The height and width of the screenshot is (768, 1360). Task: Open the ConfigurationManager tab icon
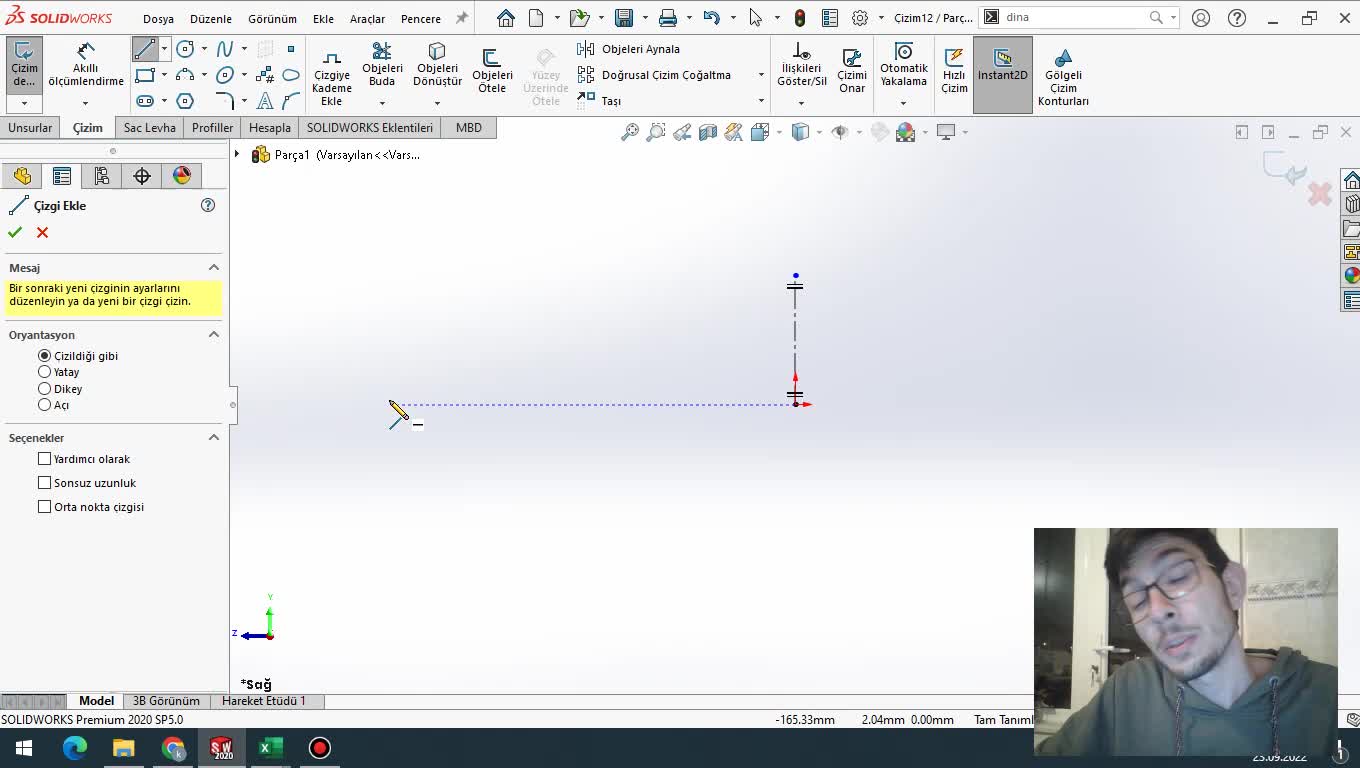coord(102,176)
